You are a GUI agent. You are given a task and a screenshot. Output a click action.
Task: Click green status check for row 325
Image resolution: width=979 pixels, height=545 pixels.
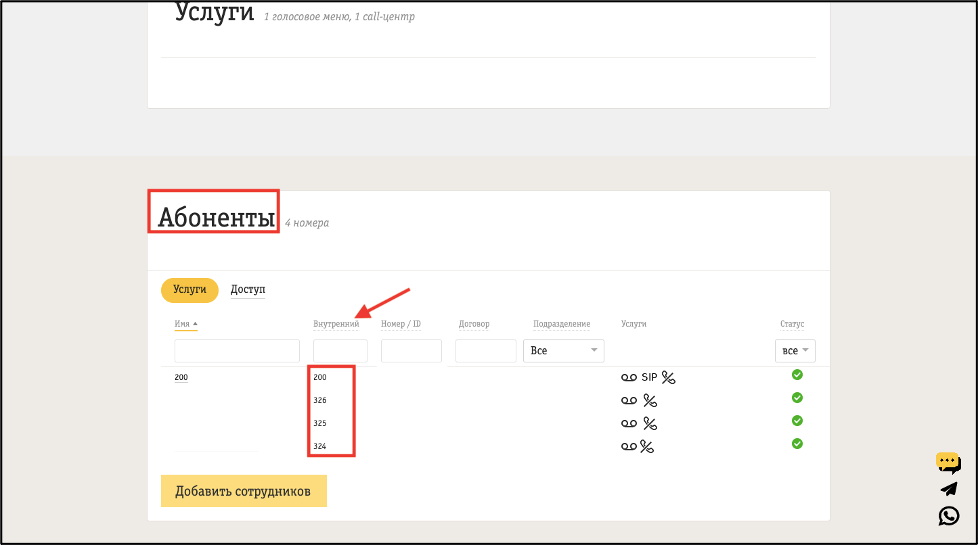tap(797, 421)
